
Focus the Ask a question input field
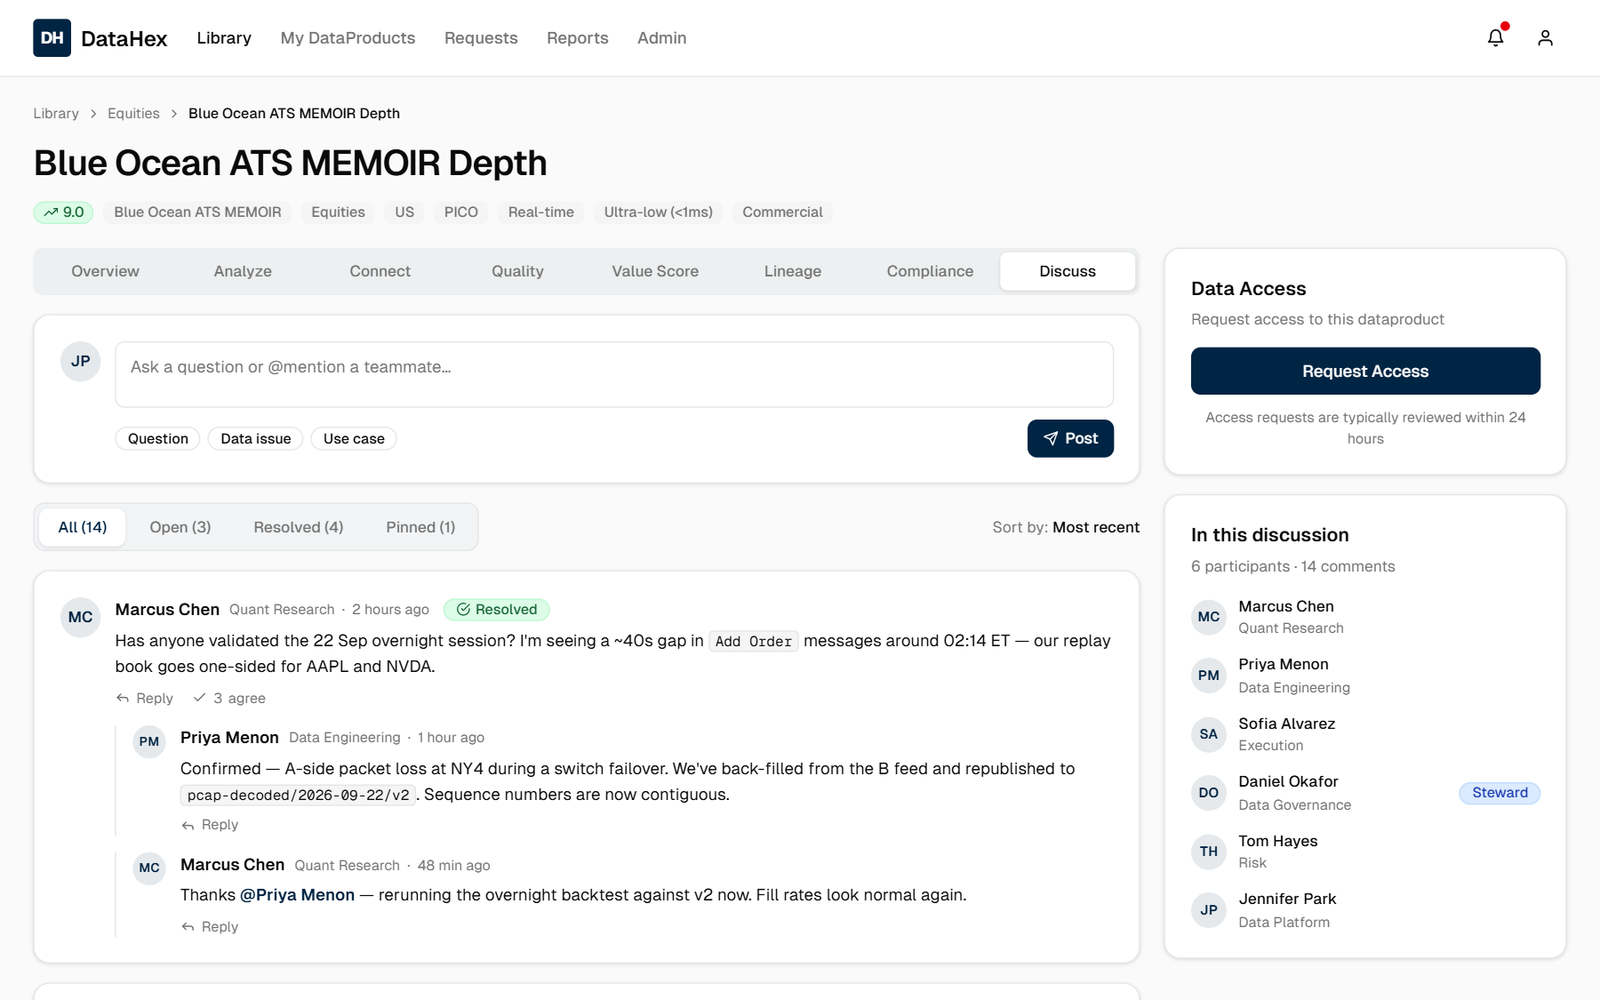click(x=614, y=374)
